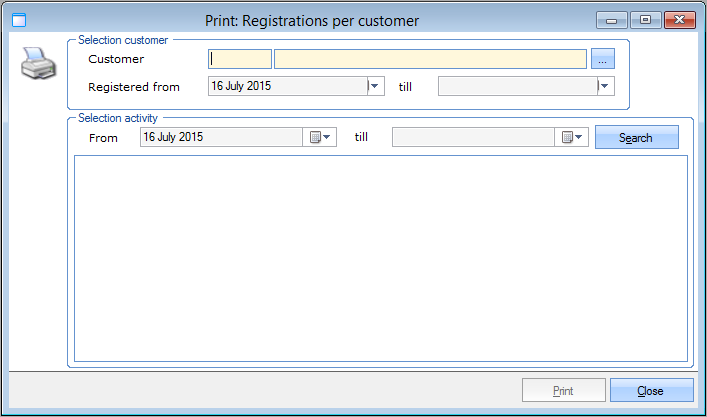Expand the Registered till date dropdown

pos(606,86)
